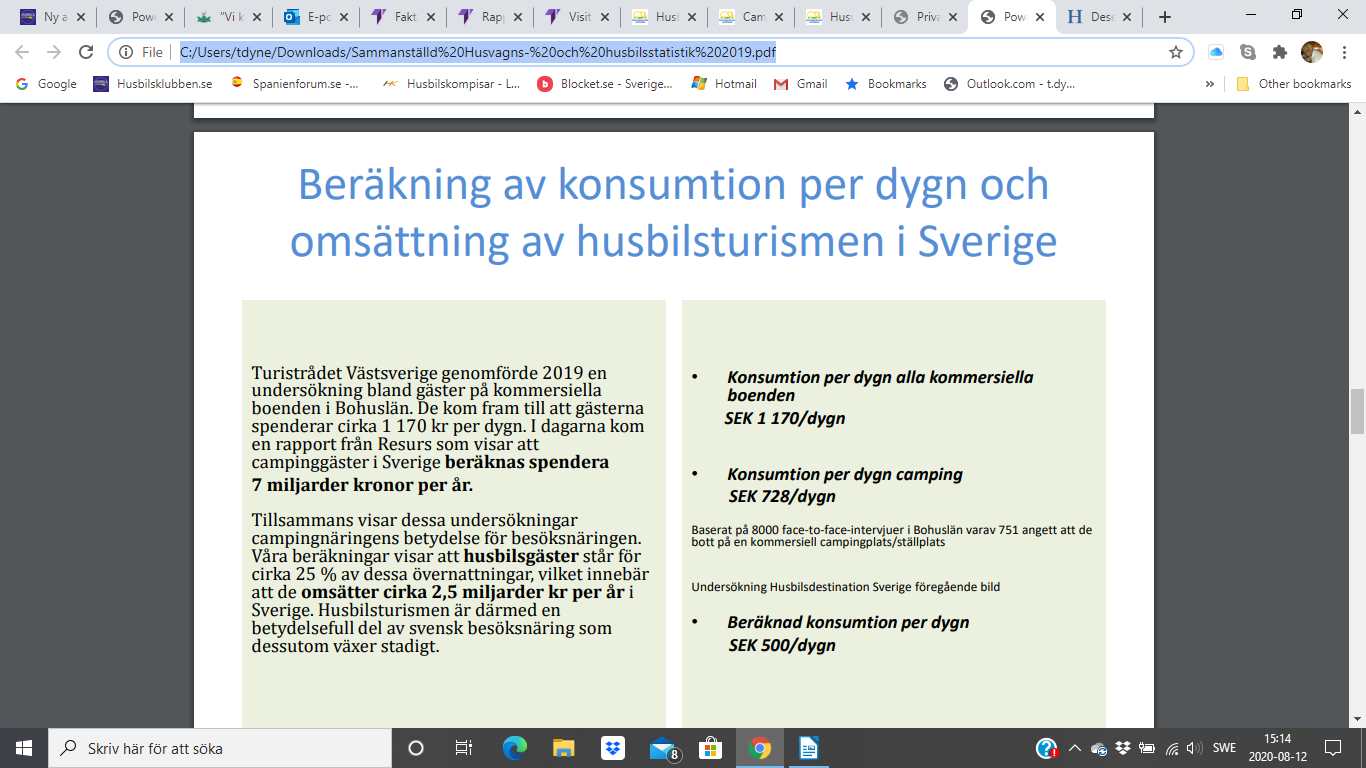
Task: Open Windows Start menu
Action: pos(24,747)
